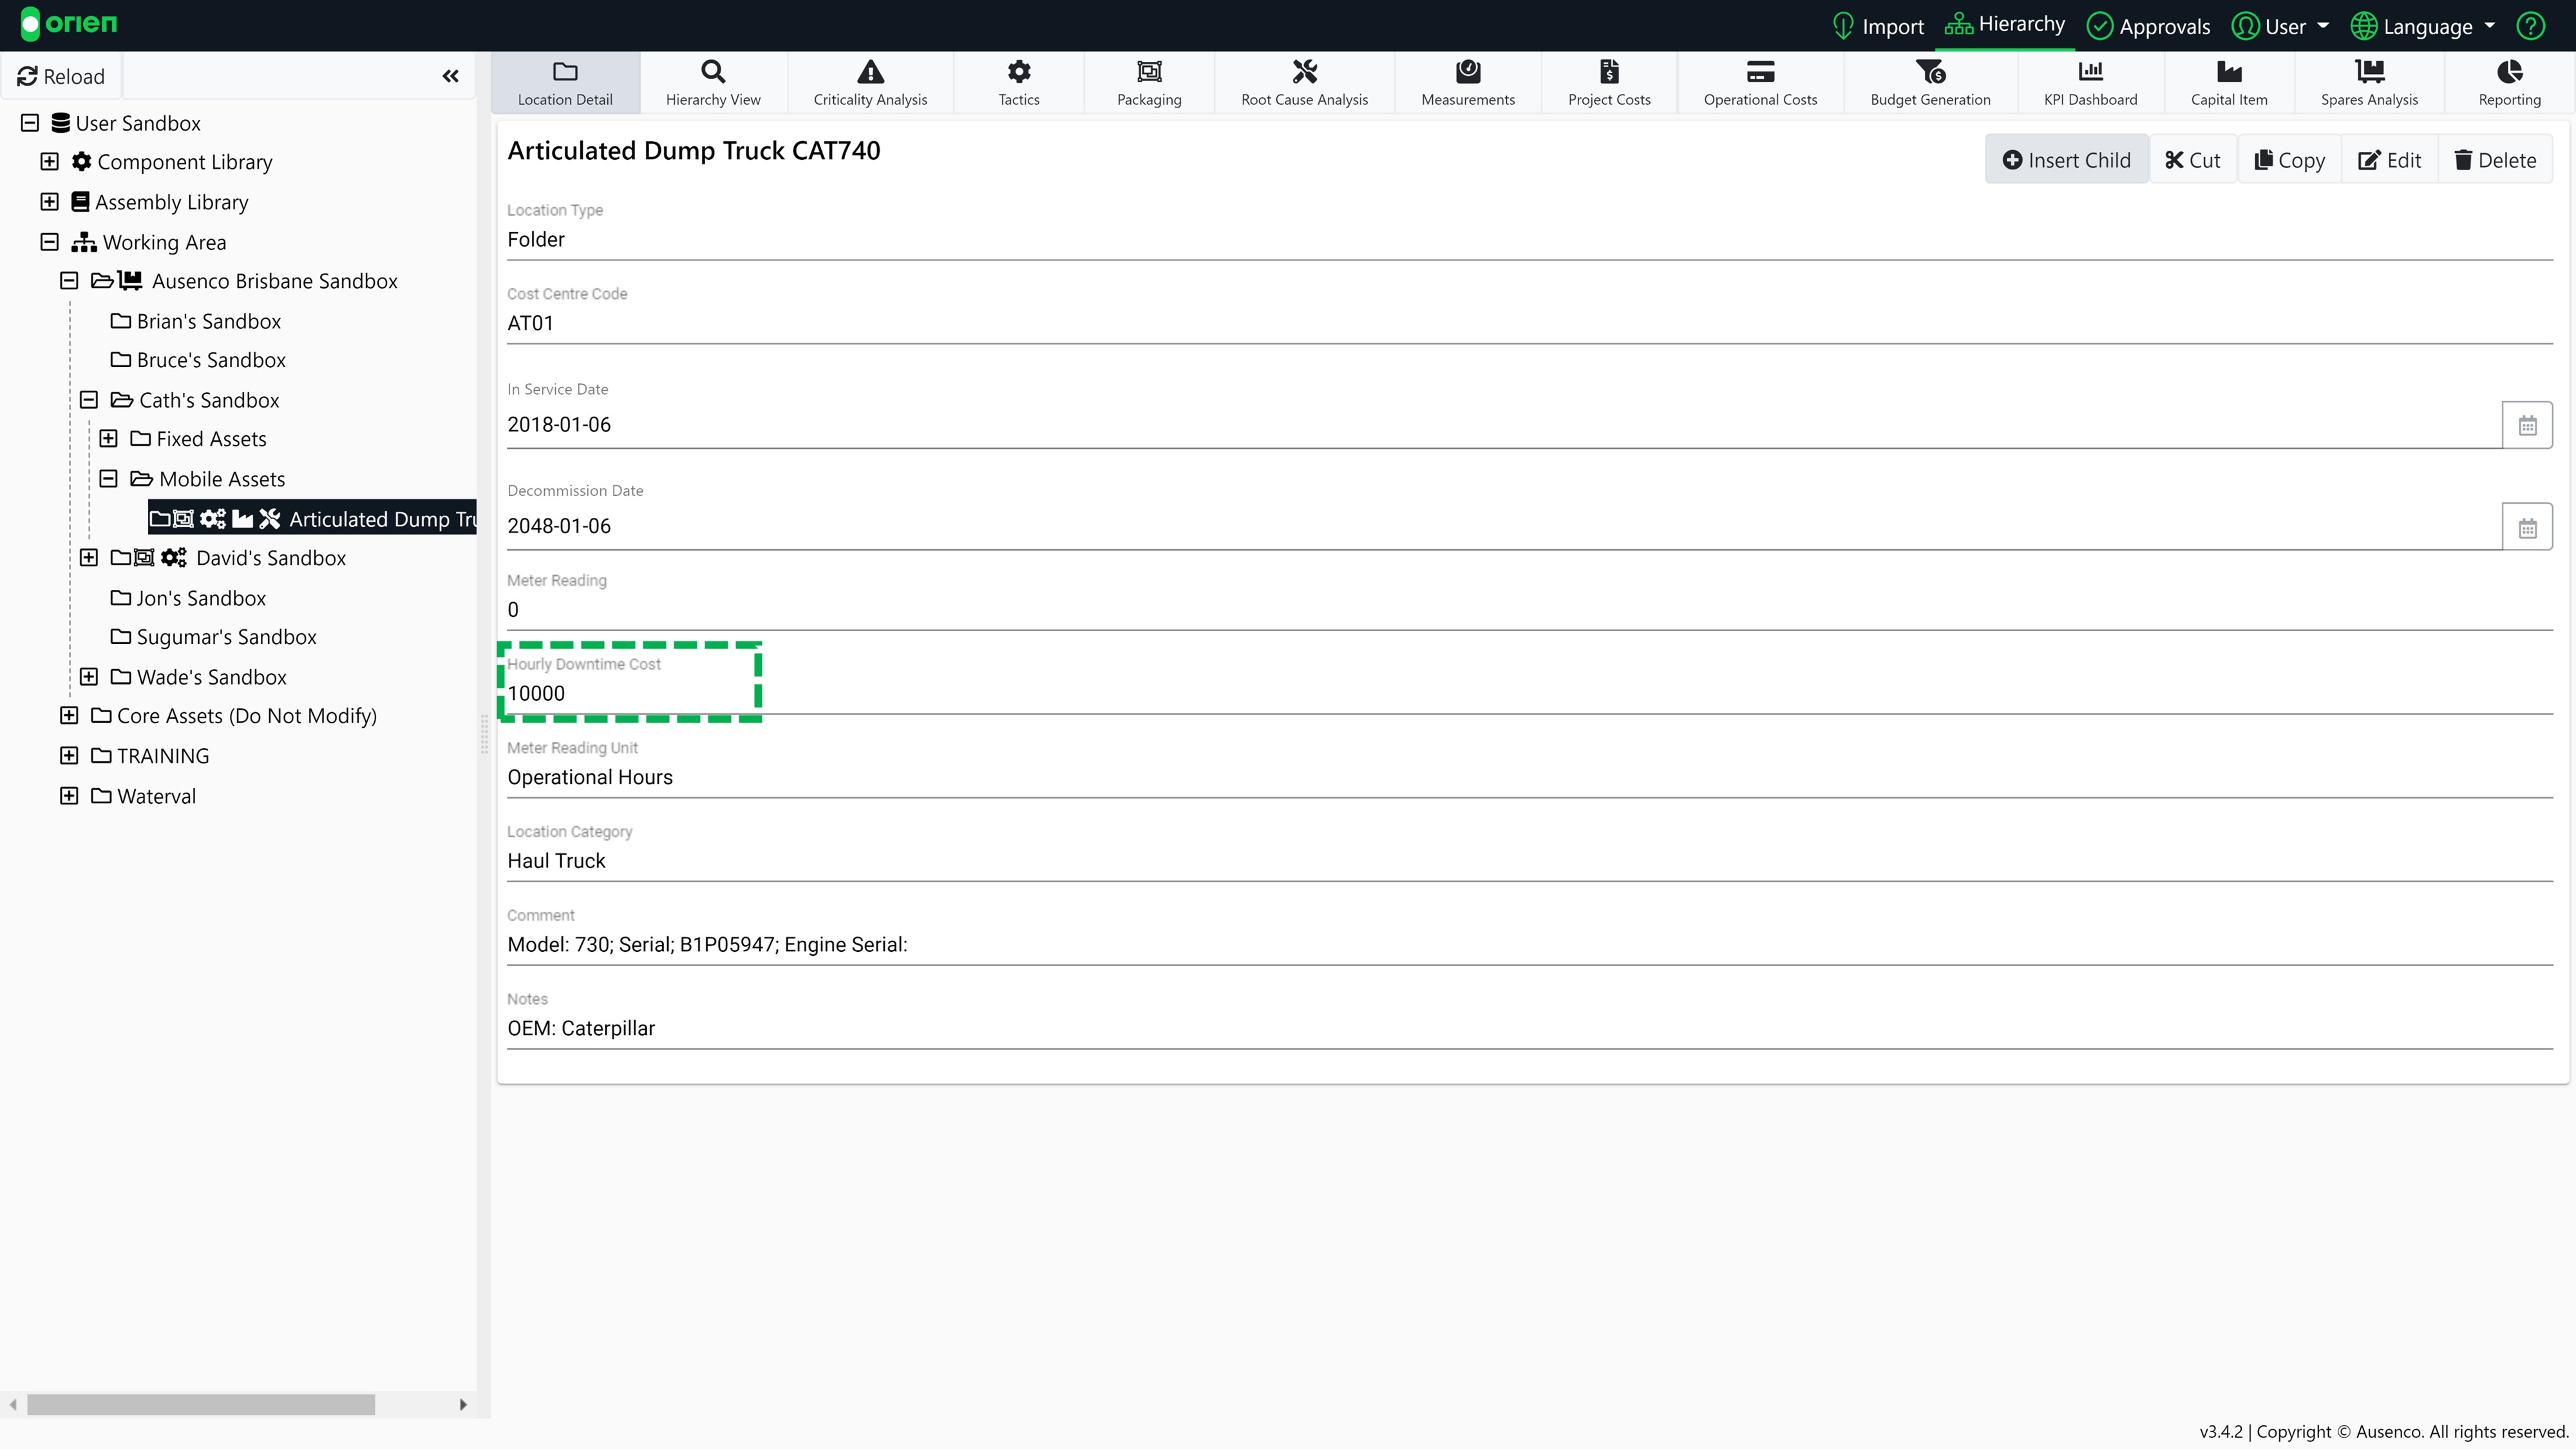
Task: Open the Reporting pie chart icon
Action: coord(2509,72)
